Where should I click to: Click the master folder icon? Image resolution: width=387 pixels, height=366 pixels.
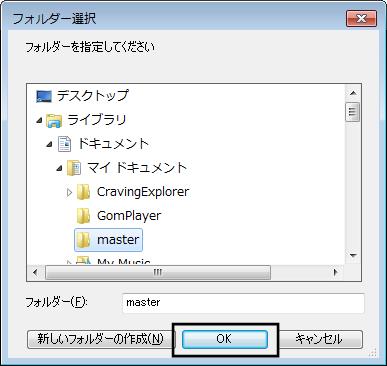(x=83, y=240)
